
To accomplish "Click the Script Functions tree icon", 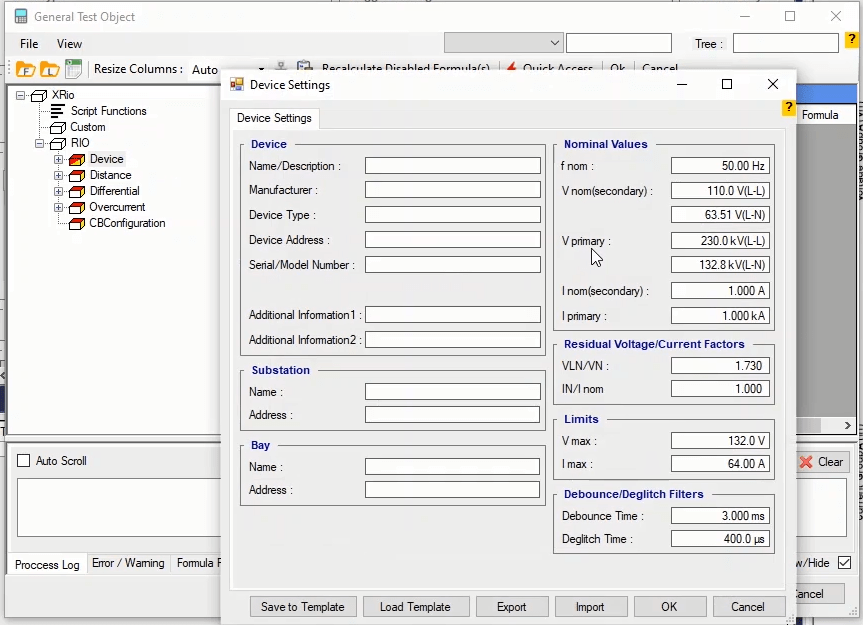I will (x=58, y=111).
